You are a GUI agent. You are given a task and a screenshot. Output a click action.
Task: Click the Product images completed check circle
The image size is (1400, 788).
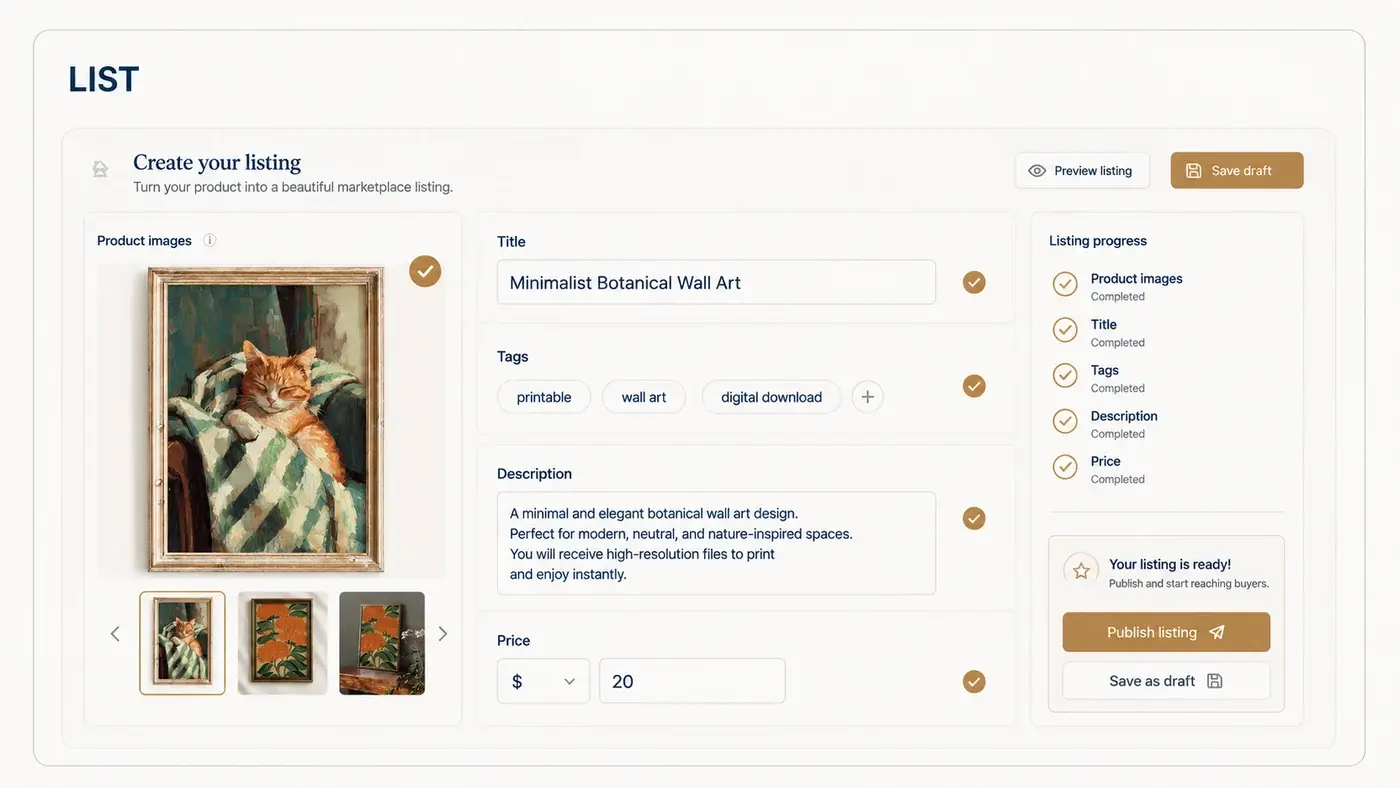click(x=1065, y=284)
